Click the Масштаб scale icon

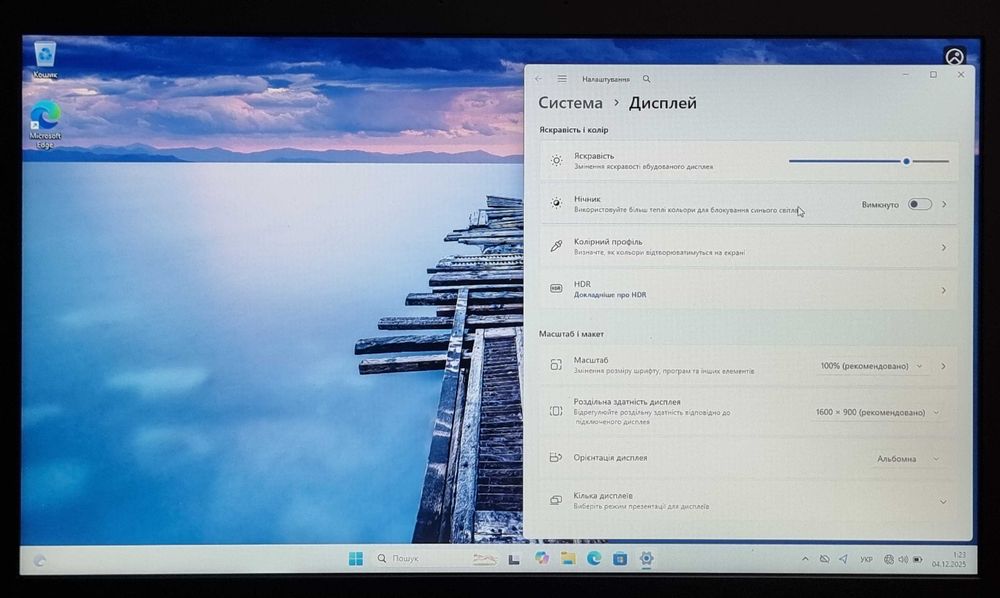tap(556, 365)
